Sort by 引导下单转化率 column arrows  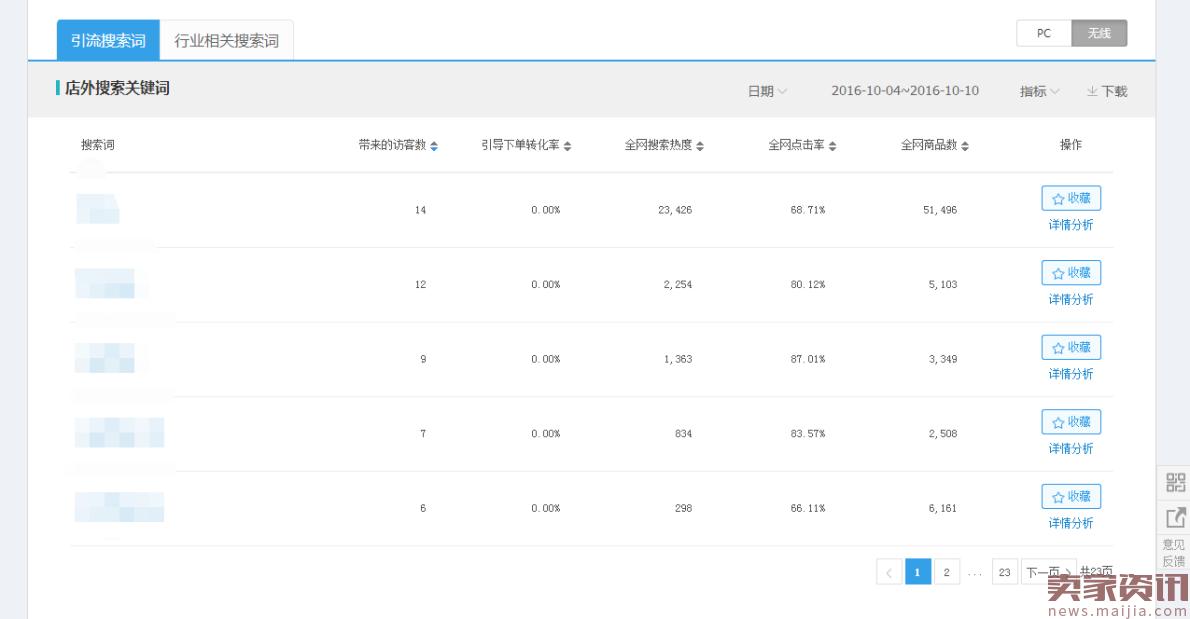coord(567,146)
